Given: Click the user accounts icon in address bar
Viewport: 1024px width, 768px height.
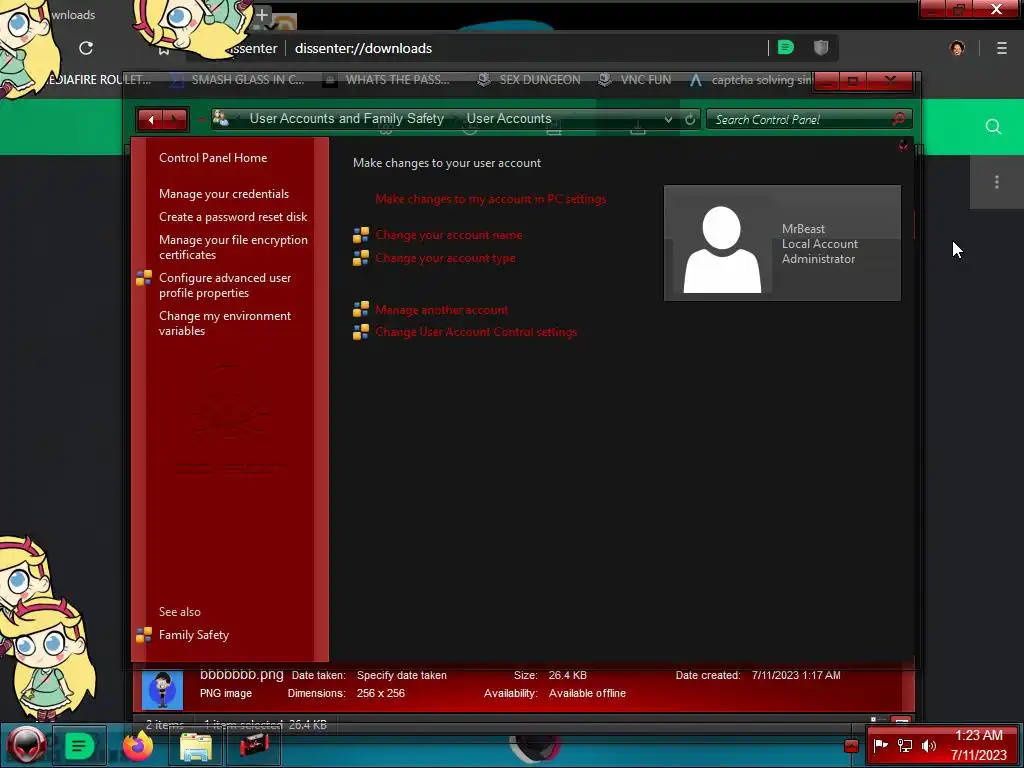Looking at the screenshot, I should [x=221, y=119].
